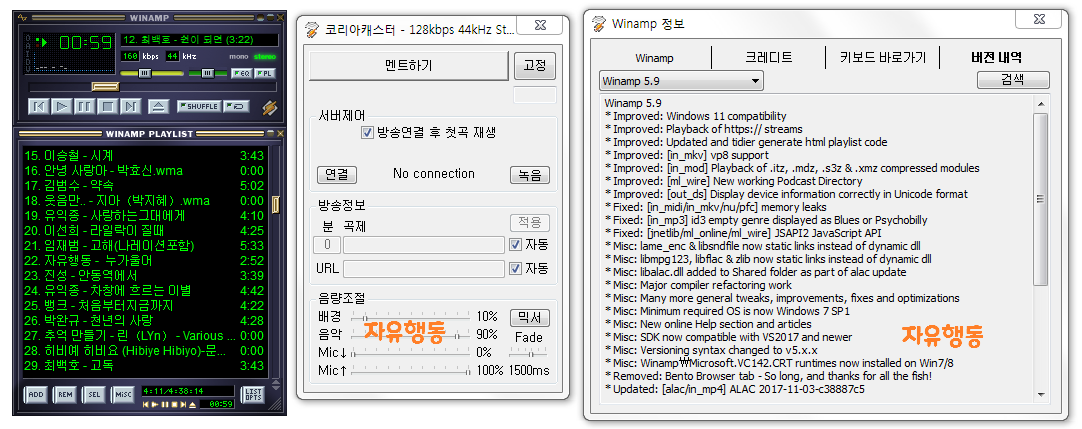Viewport: 1082px width, 429px height.
Task: Click the Mic↑ volume slider
Action: click(411, 370)
